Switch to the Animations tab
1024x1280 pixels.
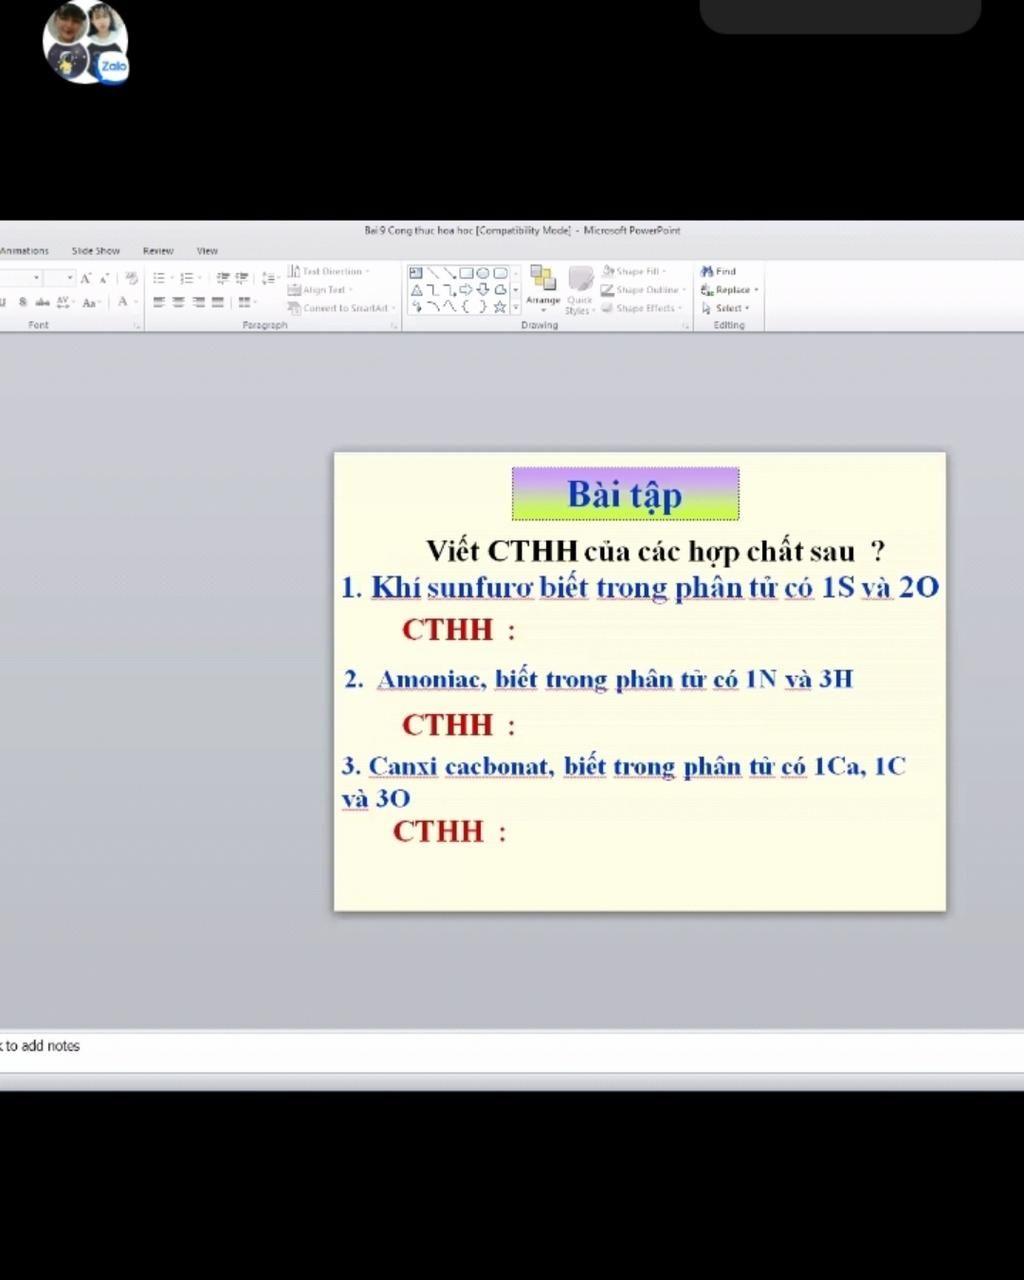(x=24, y=251)
